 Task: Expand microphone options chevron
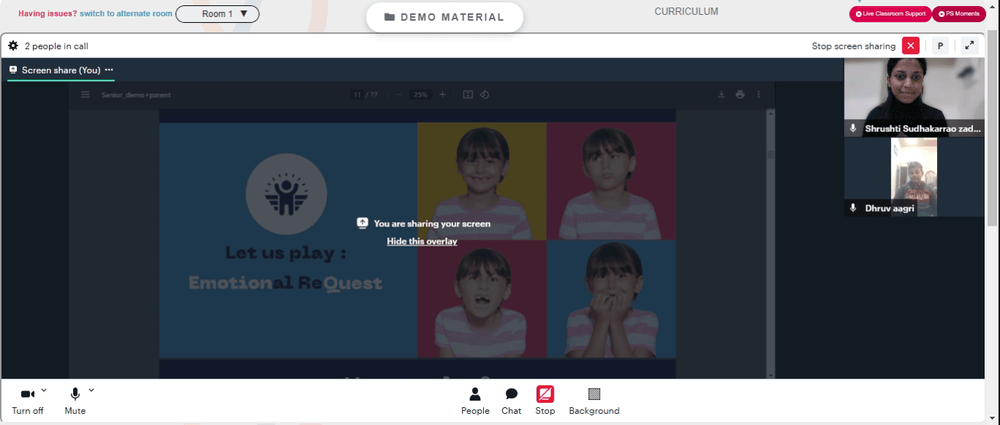click(91, 390)
